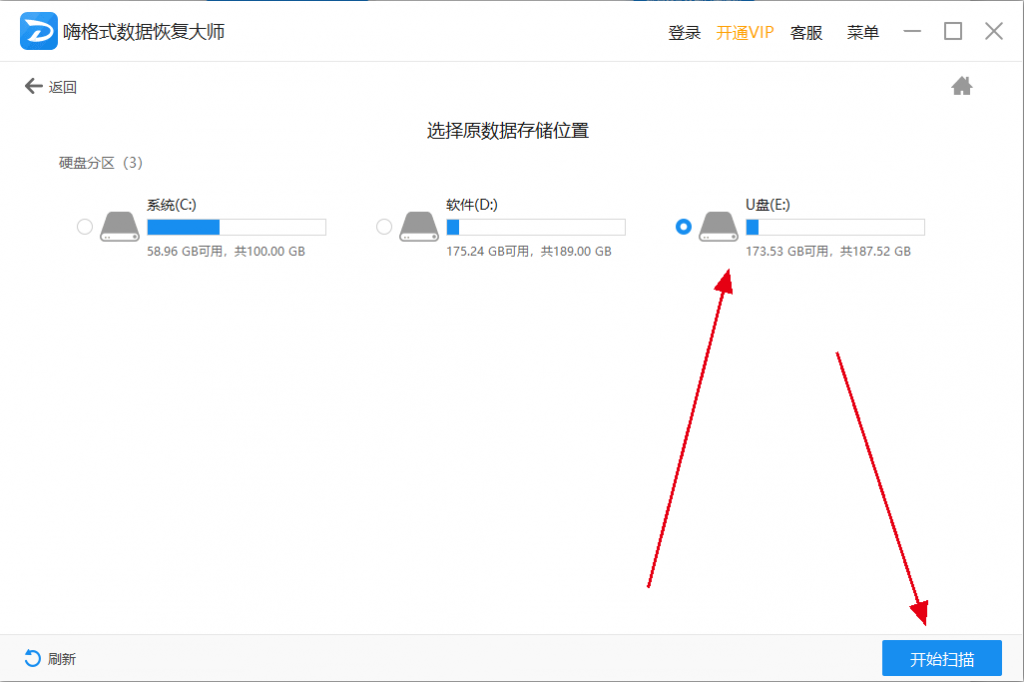Click the U盘(E:) usage bar
This screenshot has width=1024, height=682.
[835, 227]
